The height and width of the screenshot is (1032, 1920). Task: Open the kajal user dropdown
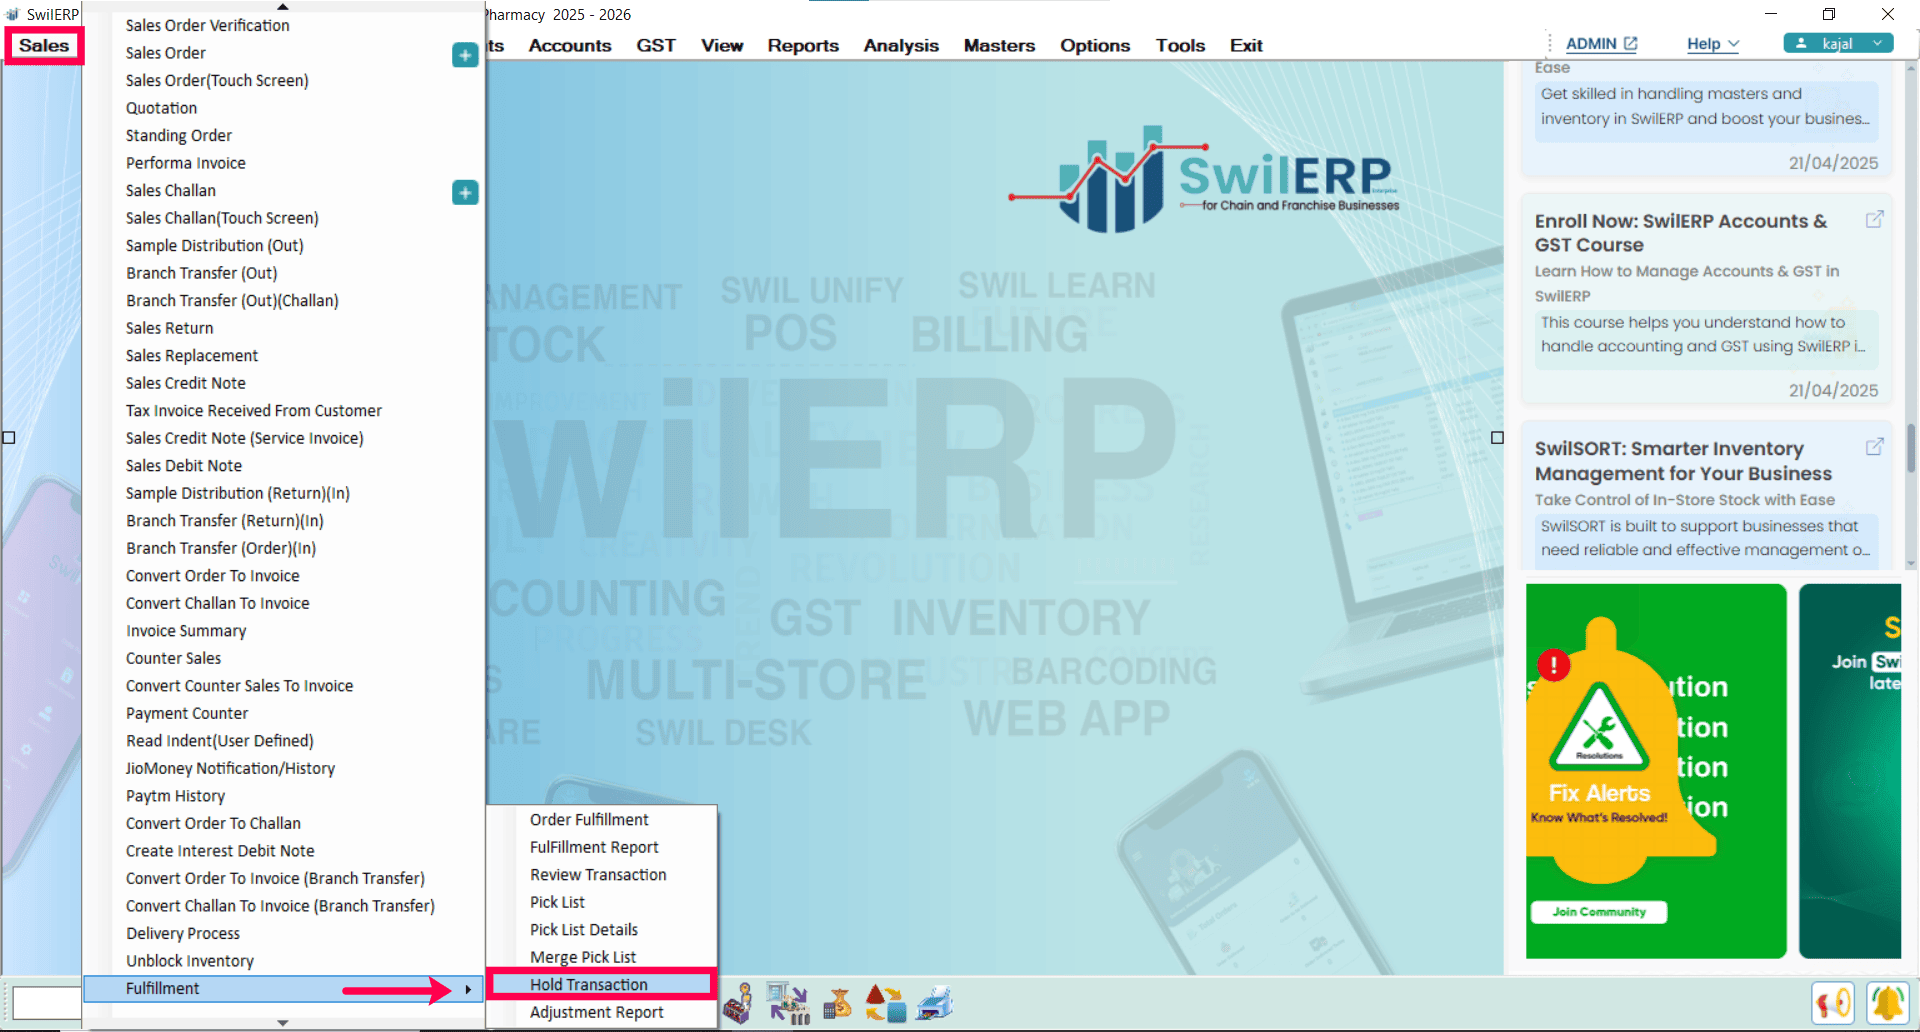(x=1838, y=43)
